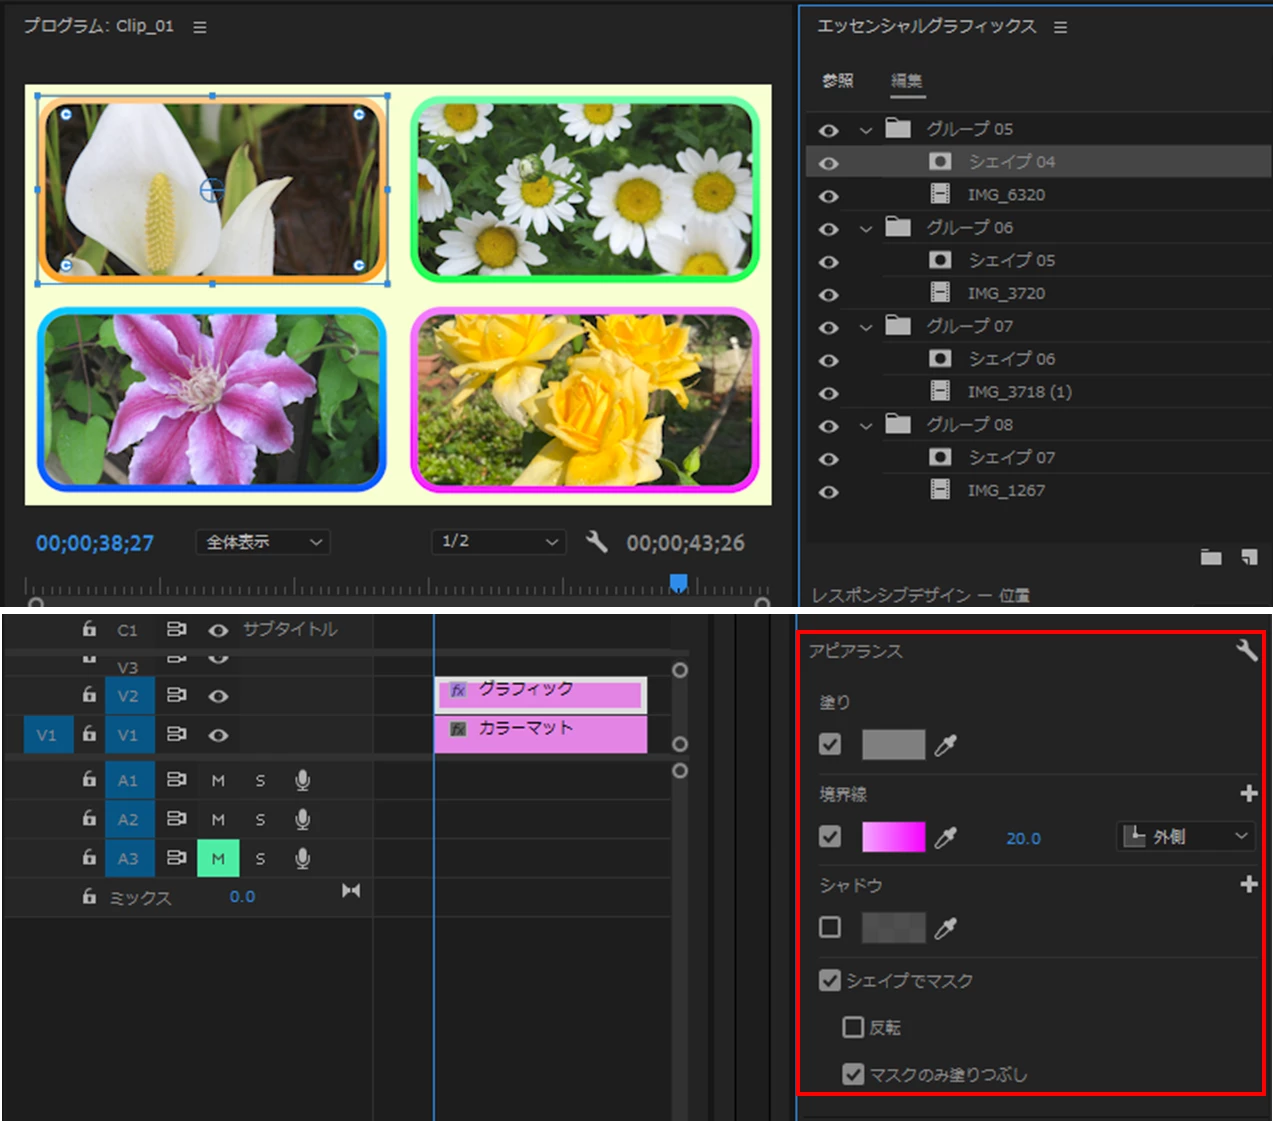Collapse グループ 07 with its chevron

866,327
